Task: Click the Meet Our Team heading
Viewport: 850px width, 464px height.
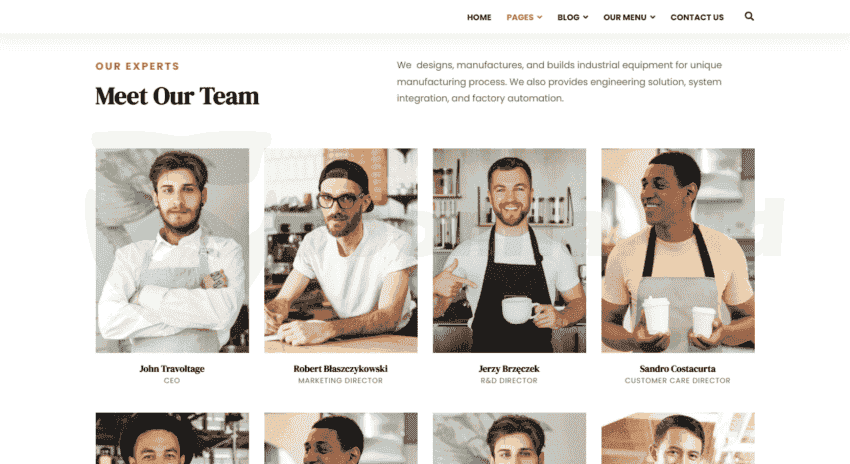Action: (x=177, y=96)
